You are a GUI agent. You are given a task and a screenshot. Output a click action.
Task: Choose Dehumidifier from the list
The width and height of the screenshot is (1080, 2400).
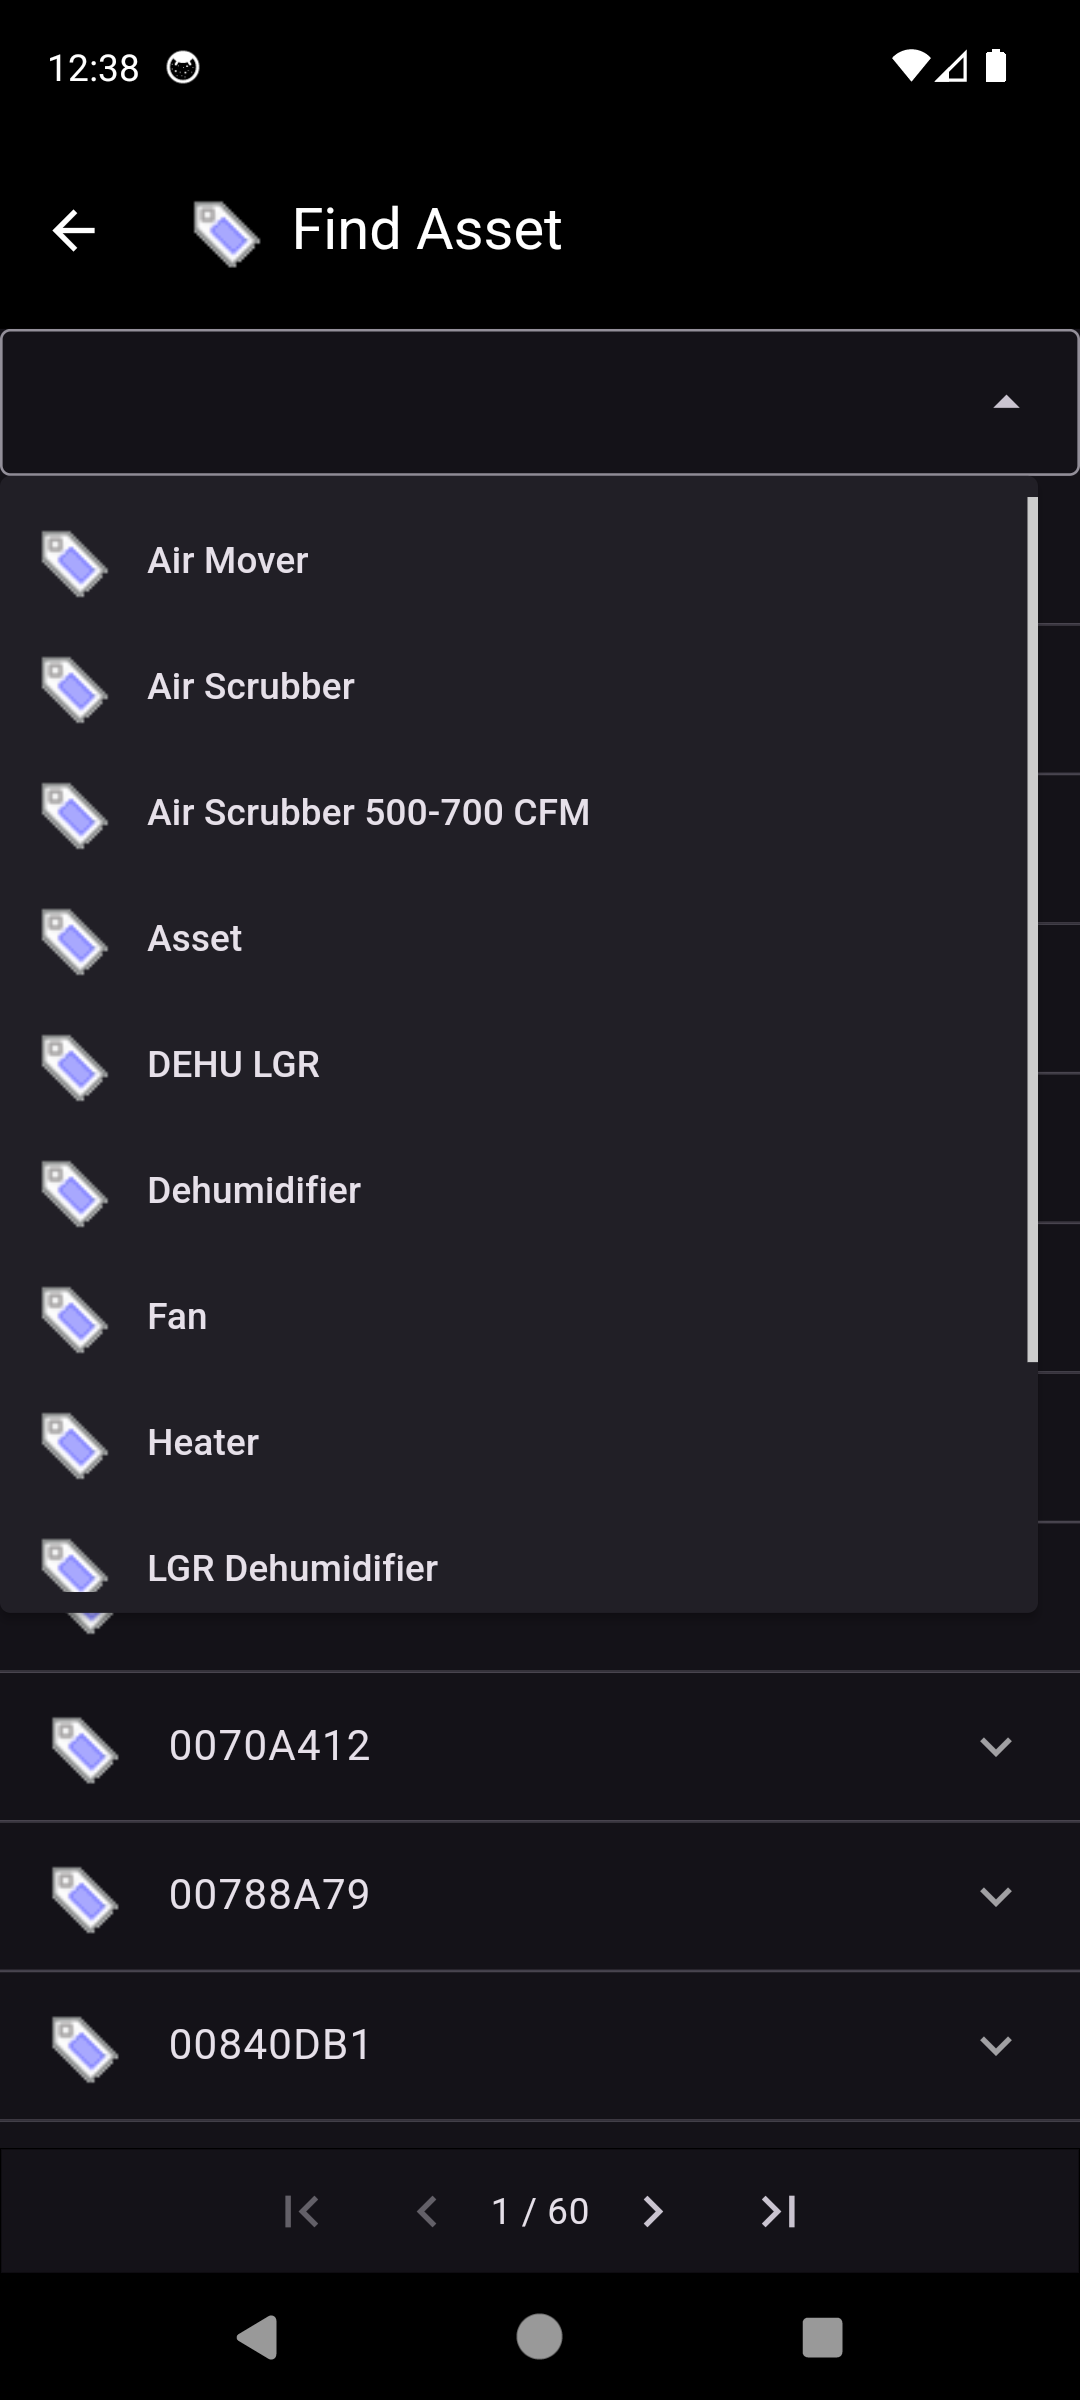tap(254, 1190)
